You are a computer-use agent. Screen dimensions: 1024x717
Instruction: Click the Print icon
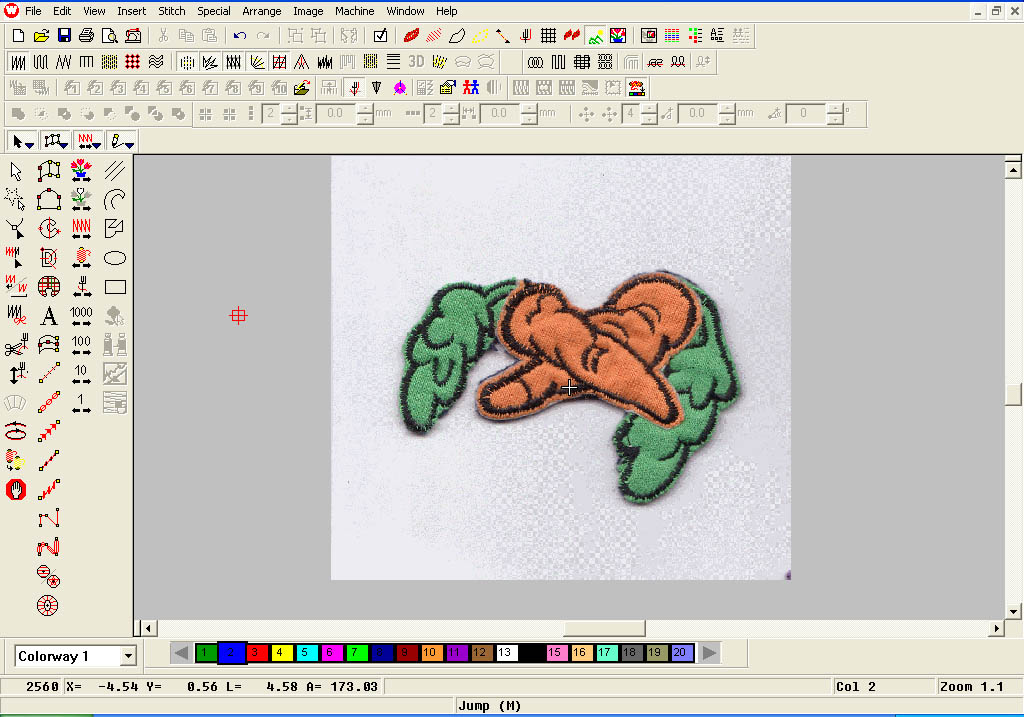tap(86, 36)
